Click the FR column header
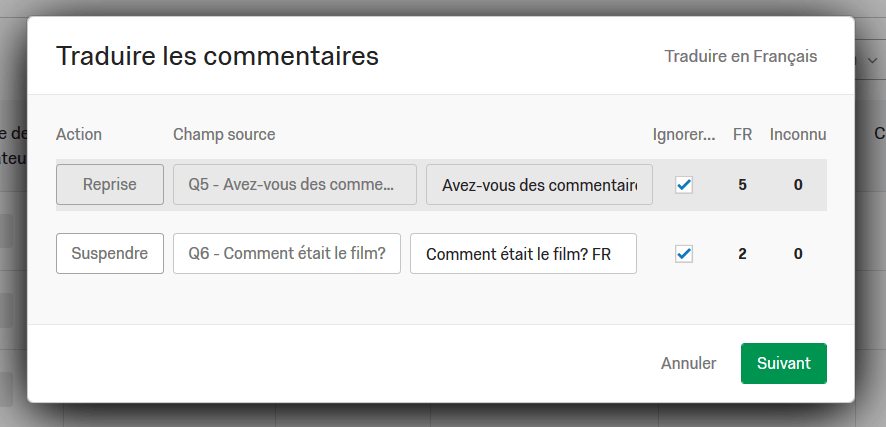Viewport: 886px width, 427px height. click(x=742, y=134)
